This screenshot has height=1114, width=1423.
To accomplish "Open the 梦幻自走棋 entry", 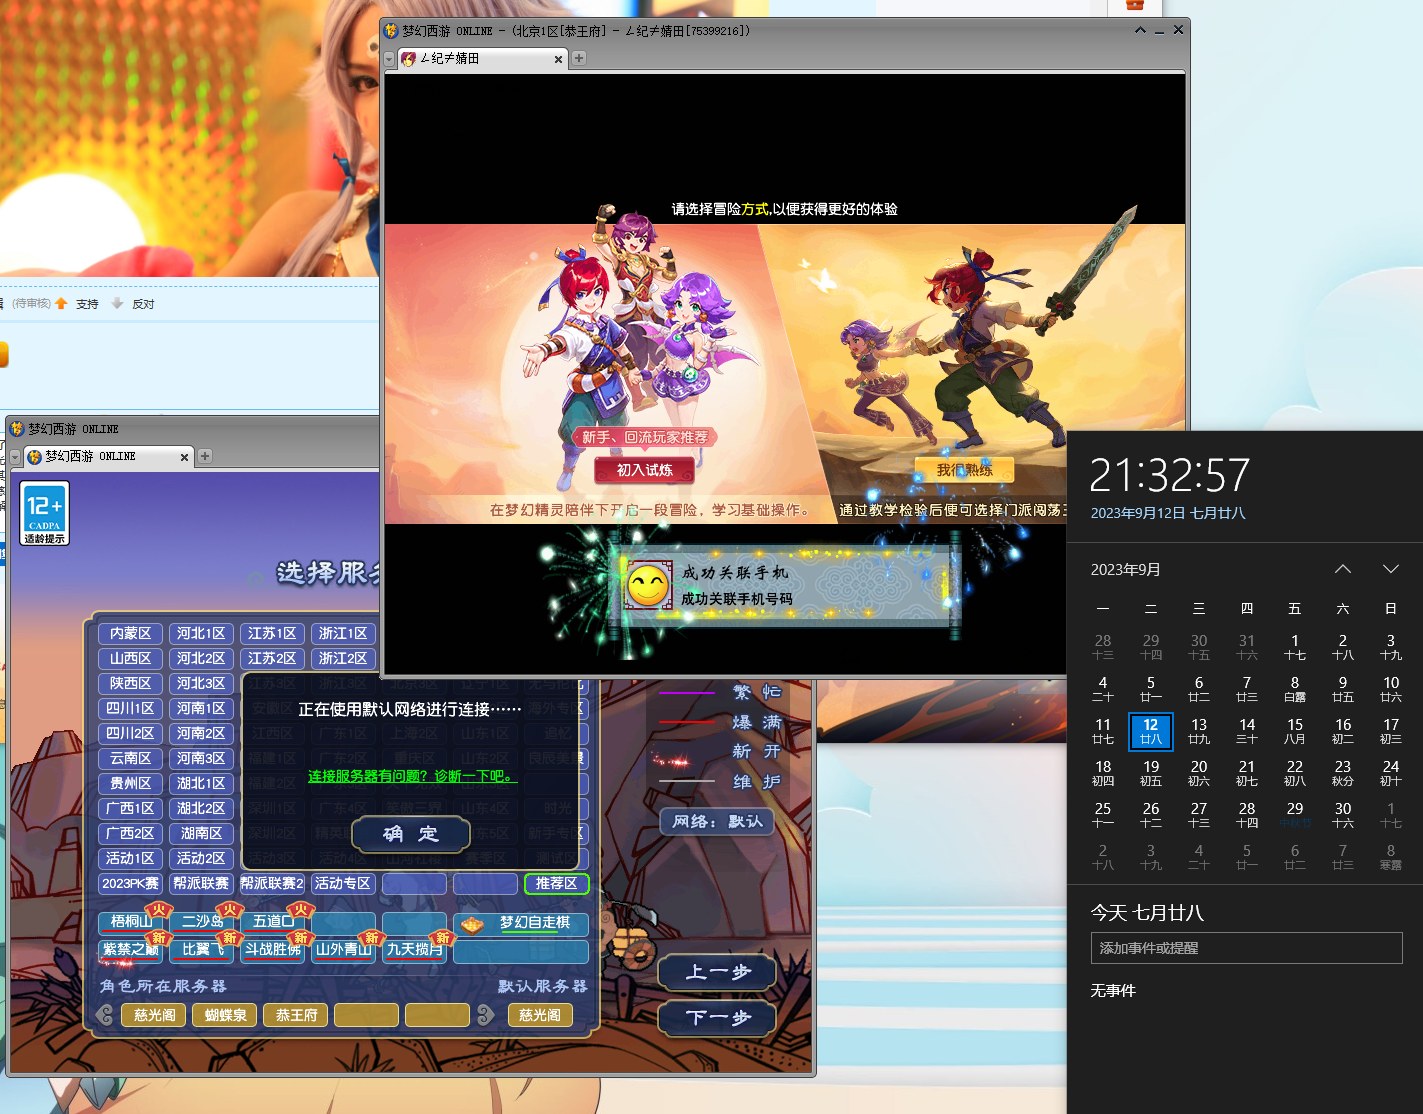I will coord(521,924).
